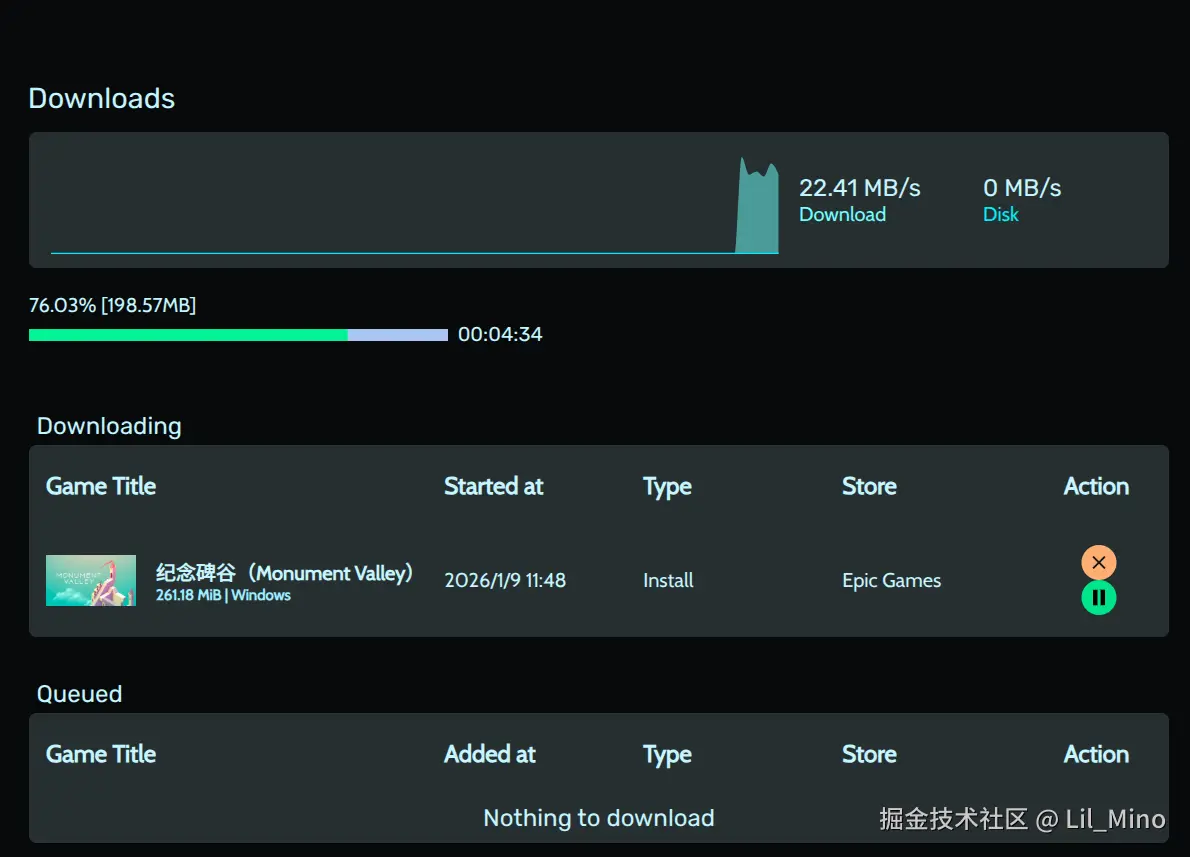Screen dimensions: 1190x857
Task: Open the Monument Valley game thumbnail
Action: (91, 580)
